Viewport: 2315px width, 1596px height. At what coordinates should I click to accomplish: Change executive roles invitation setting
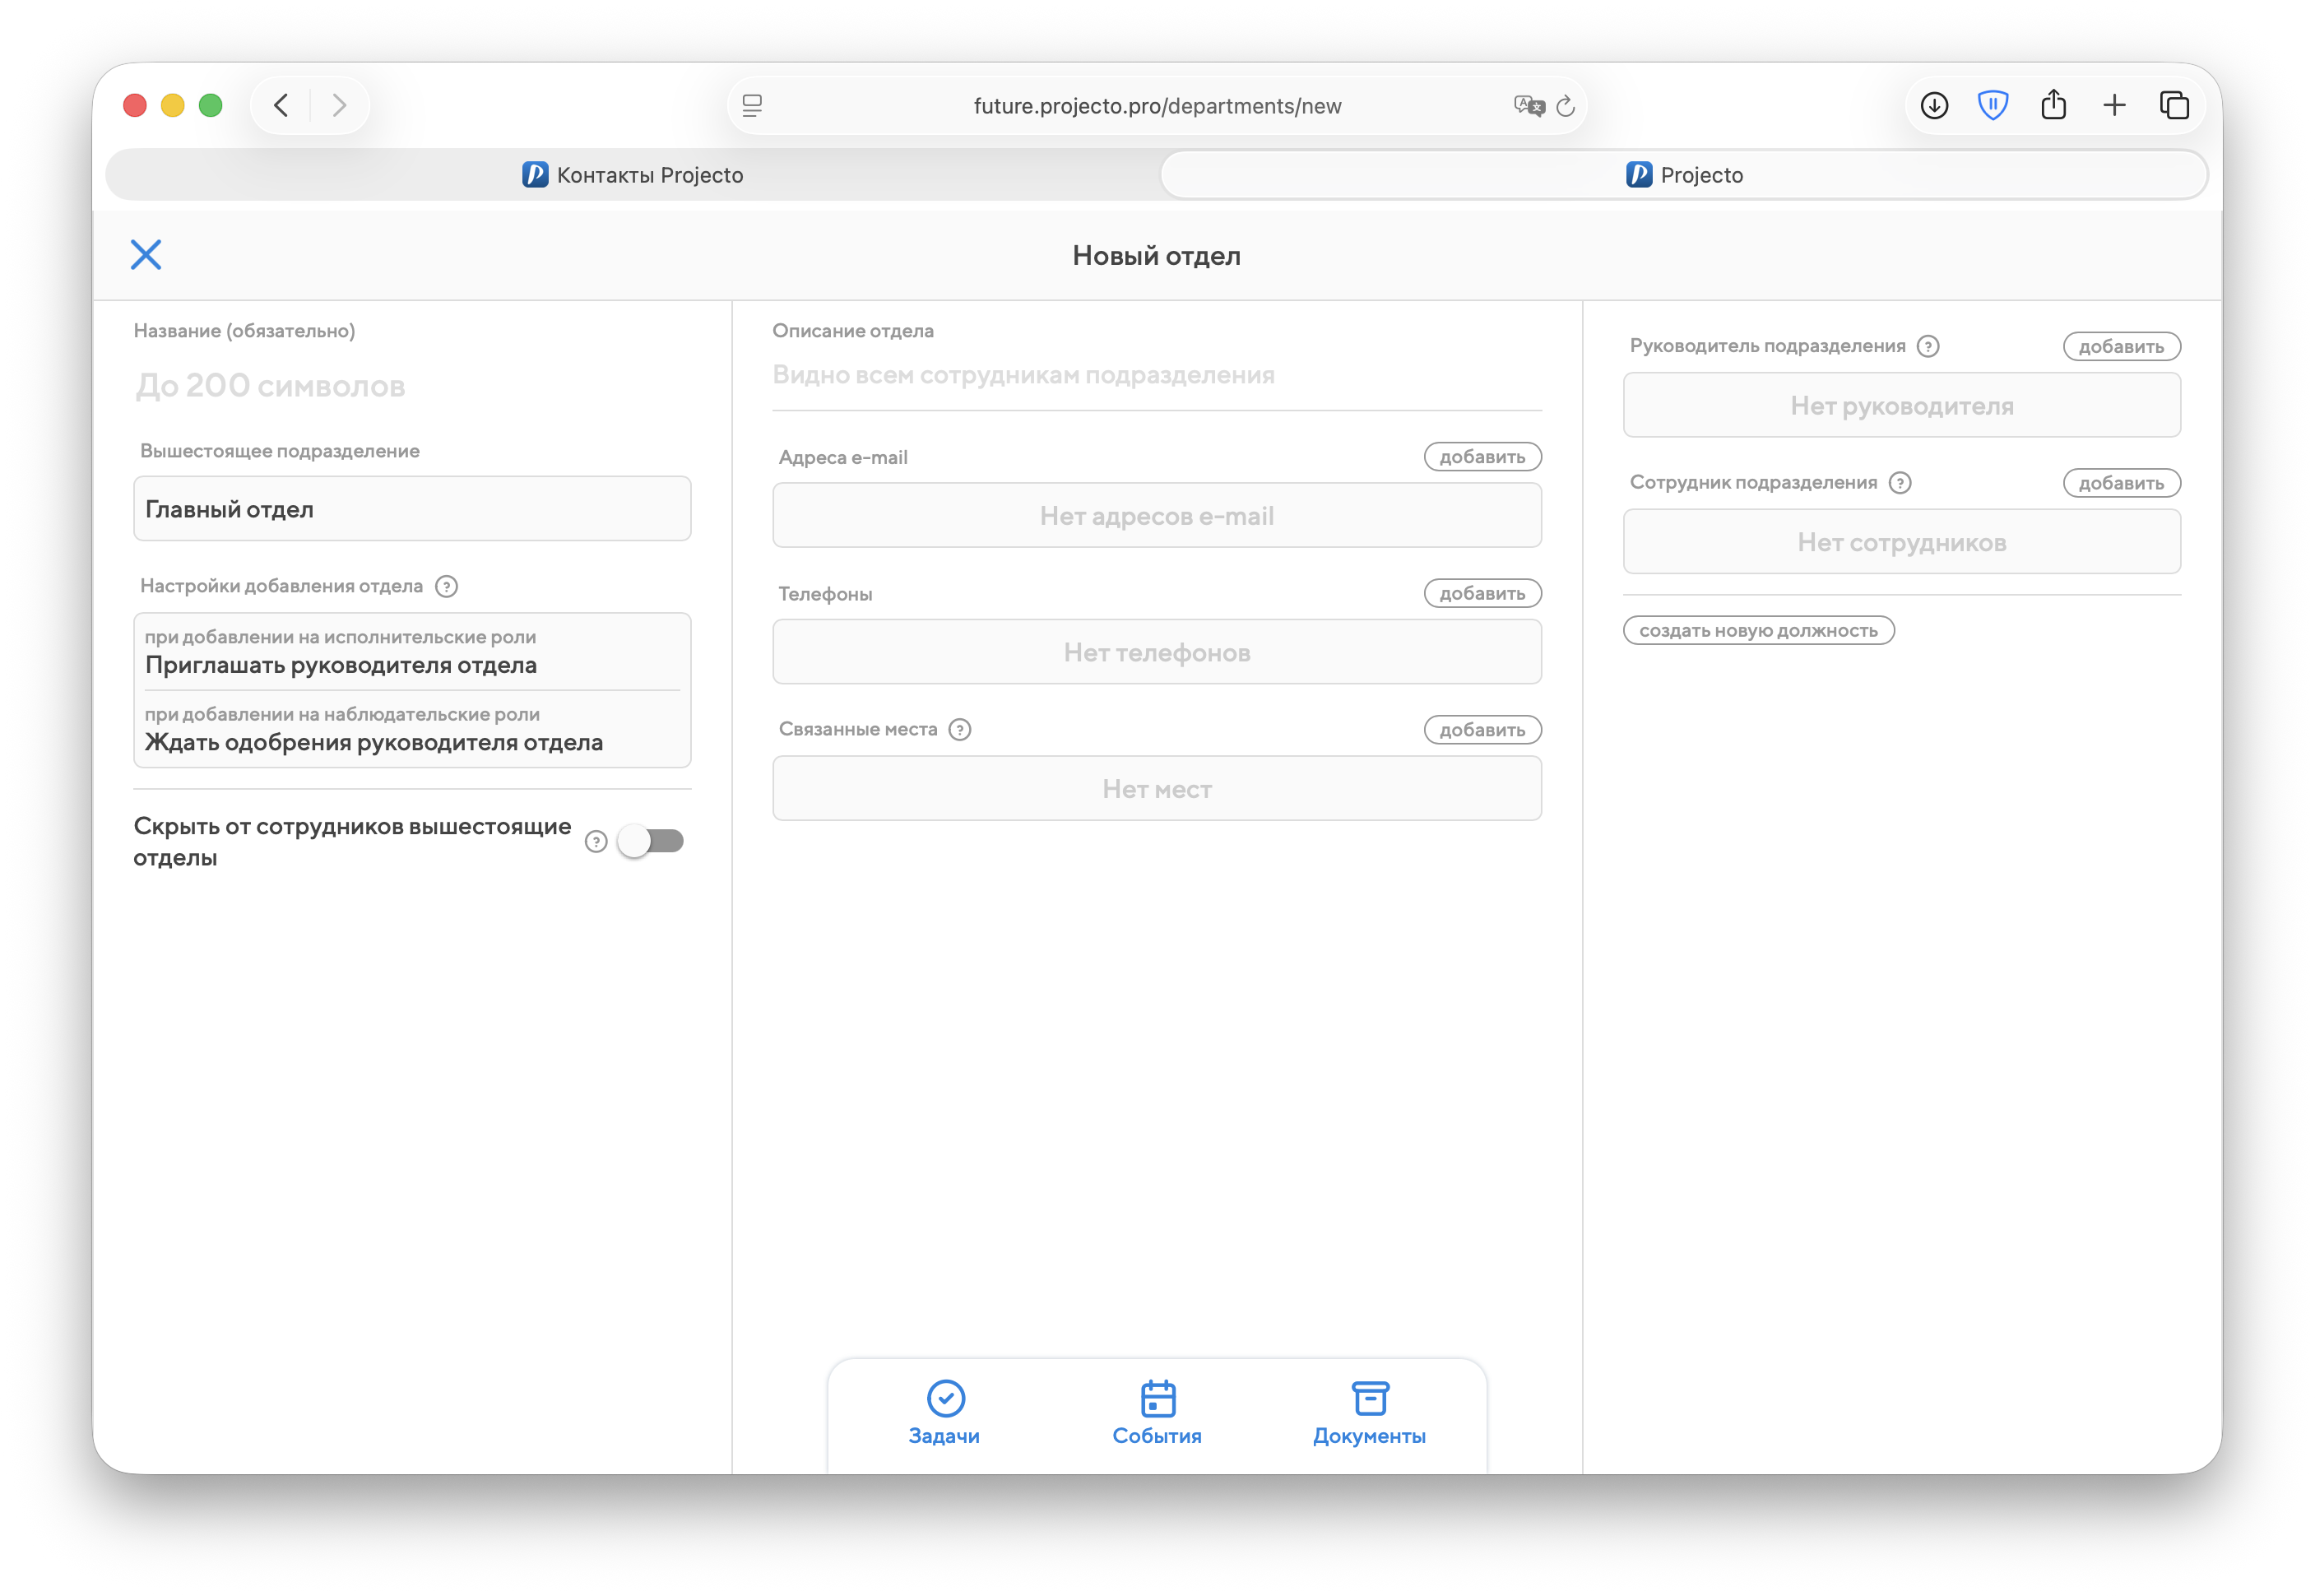pos(412,653)
